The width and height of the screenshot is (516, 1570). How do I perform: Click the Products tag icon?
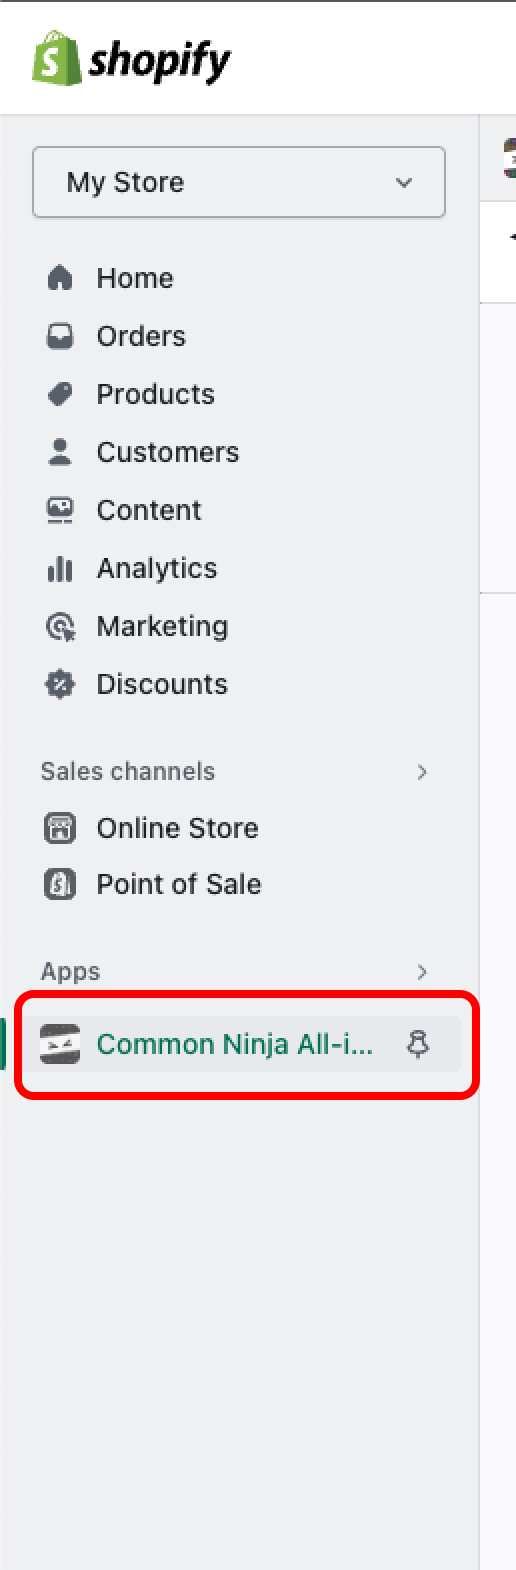[x=60, y=394]
